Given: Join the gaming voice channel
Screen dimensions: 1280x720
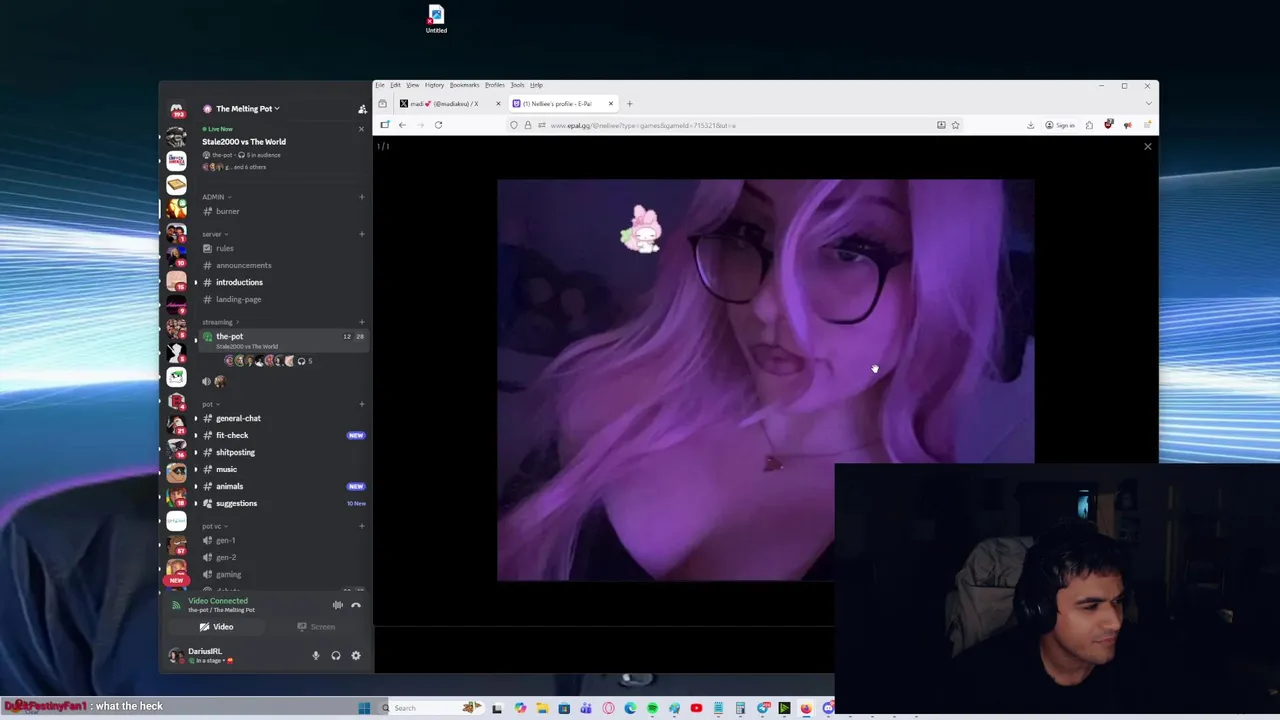Looking at the screenshot, I should pyautogui.click(x=283, y=574).
